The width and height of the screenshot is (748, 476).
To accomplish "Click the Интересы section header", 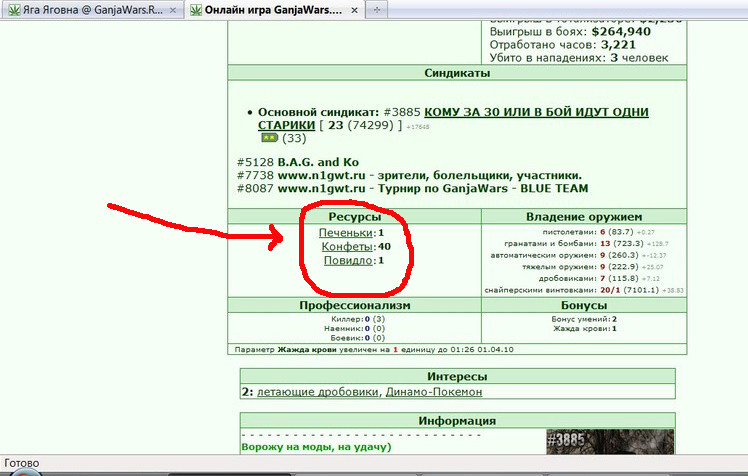I will [x=457, y=376].
